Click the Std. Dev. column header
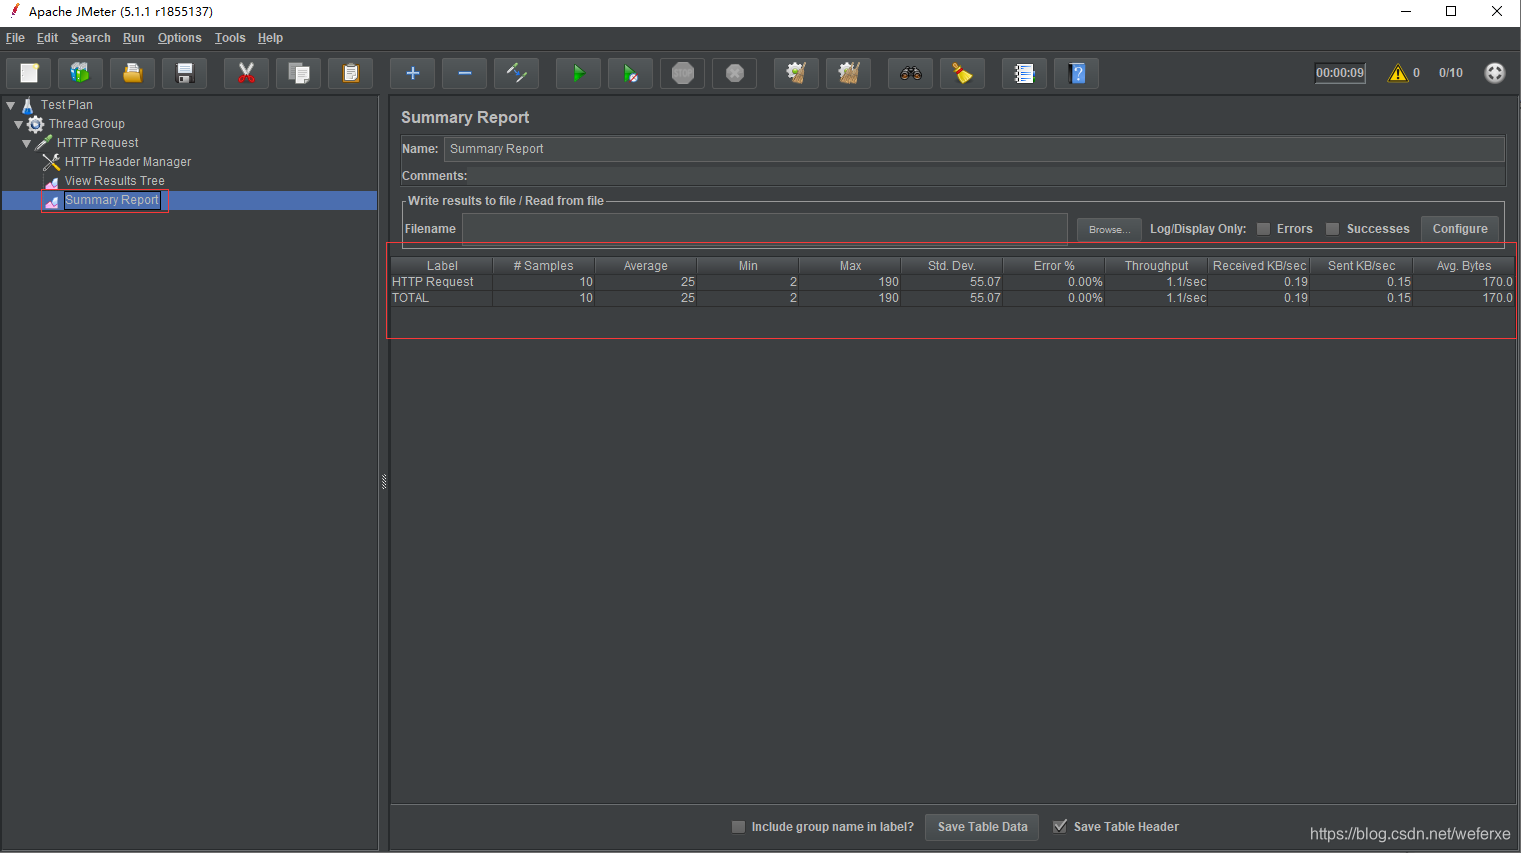Image resolution: width=1521 pixels, height=853 pixels. [951, 266]
